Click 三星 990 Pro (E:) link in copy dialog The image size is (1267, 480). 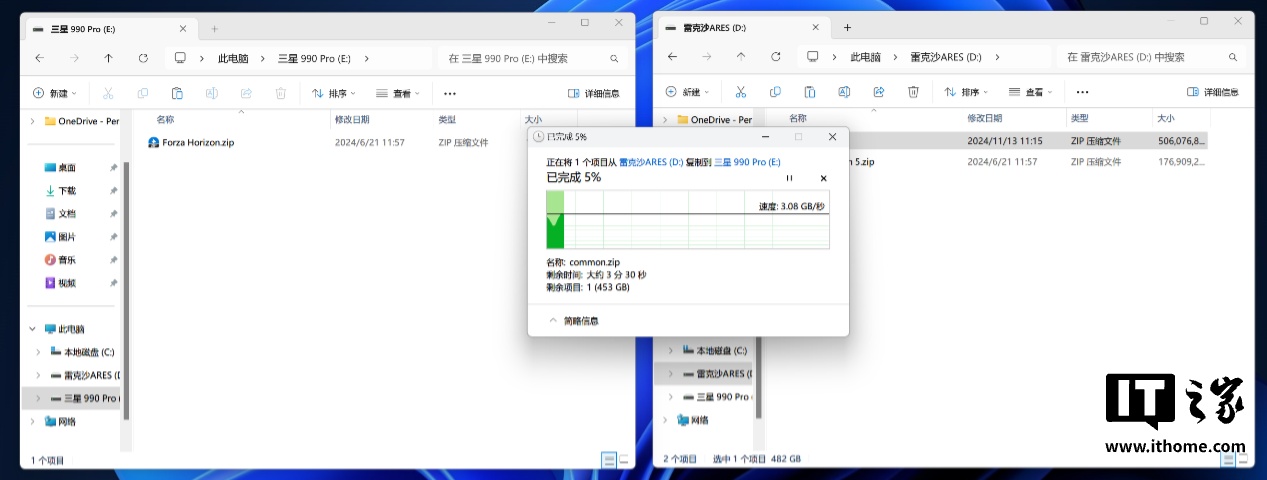point(747,161)
